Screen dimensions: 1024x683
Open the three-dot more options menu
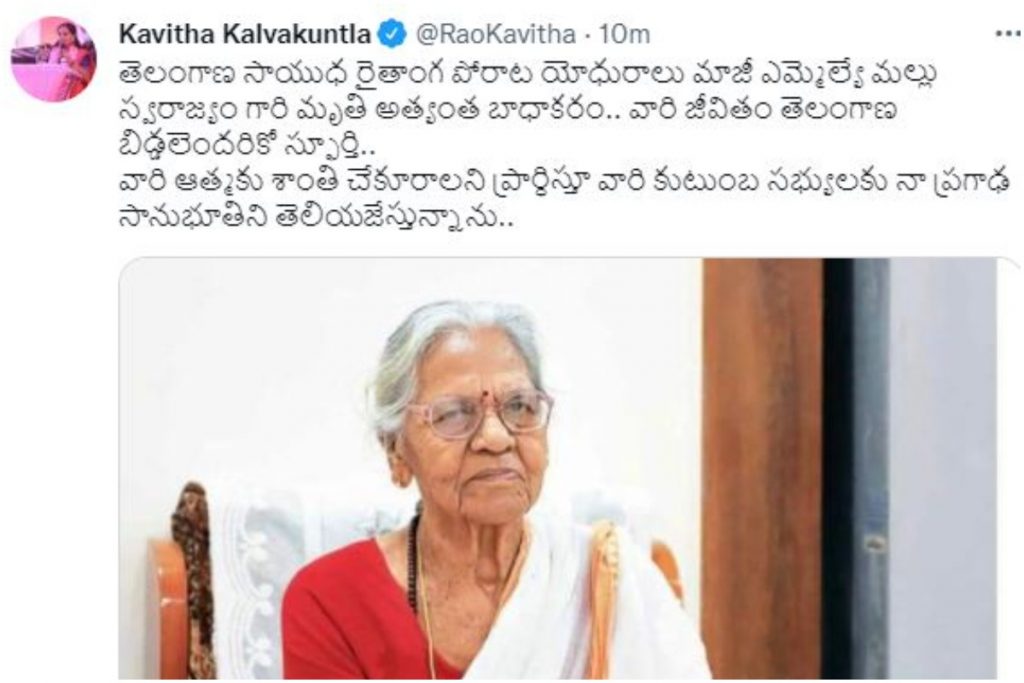click(x=1006, y=33)
